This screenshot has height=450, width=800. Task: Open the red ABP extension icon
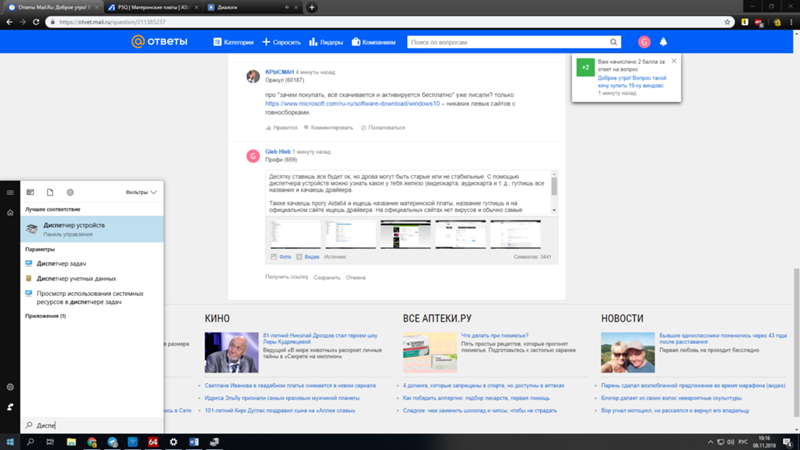759,22
